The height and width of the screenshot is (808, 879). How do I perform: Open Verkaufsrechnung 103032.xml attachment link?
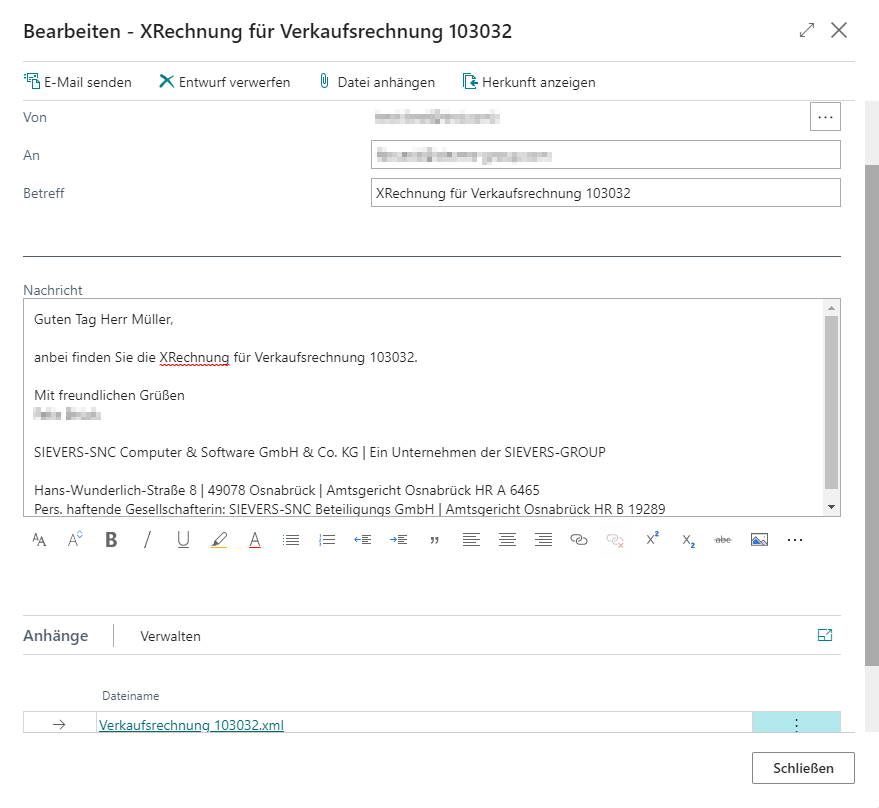[x=191, y=726]
